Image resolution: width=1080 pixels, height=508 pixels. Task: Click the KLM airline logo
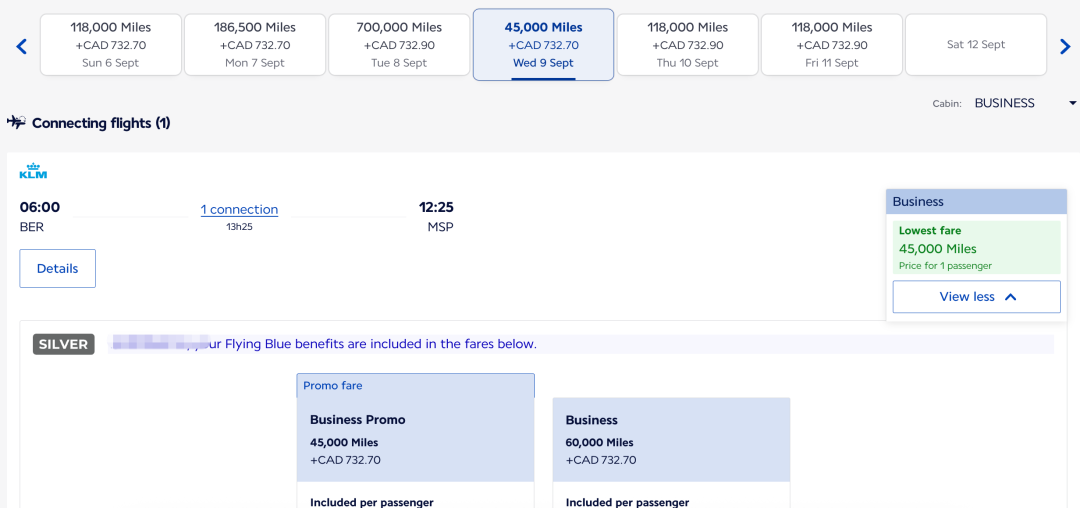click(33, 171)
